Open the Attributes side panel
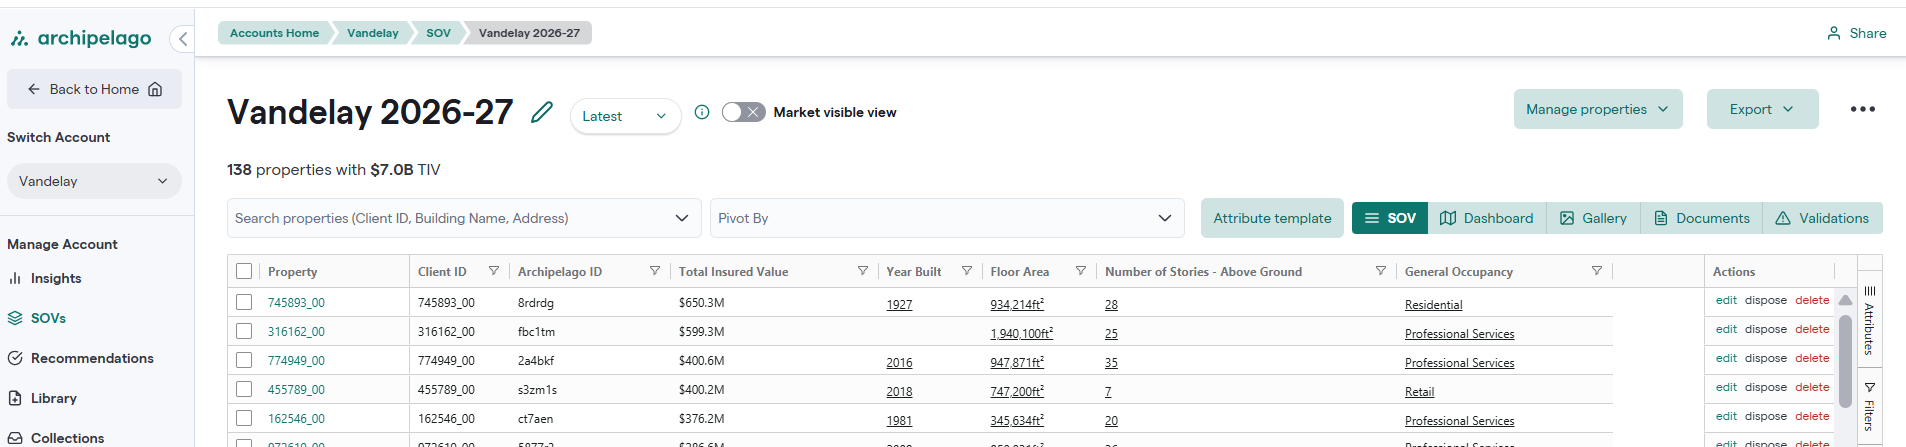Image resolution: width=1906 pixels, height=447 pixels. (1869, 320)
